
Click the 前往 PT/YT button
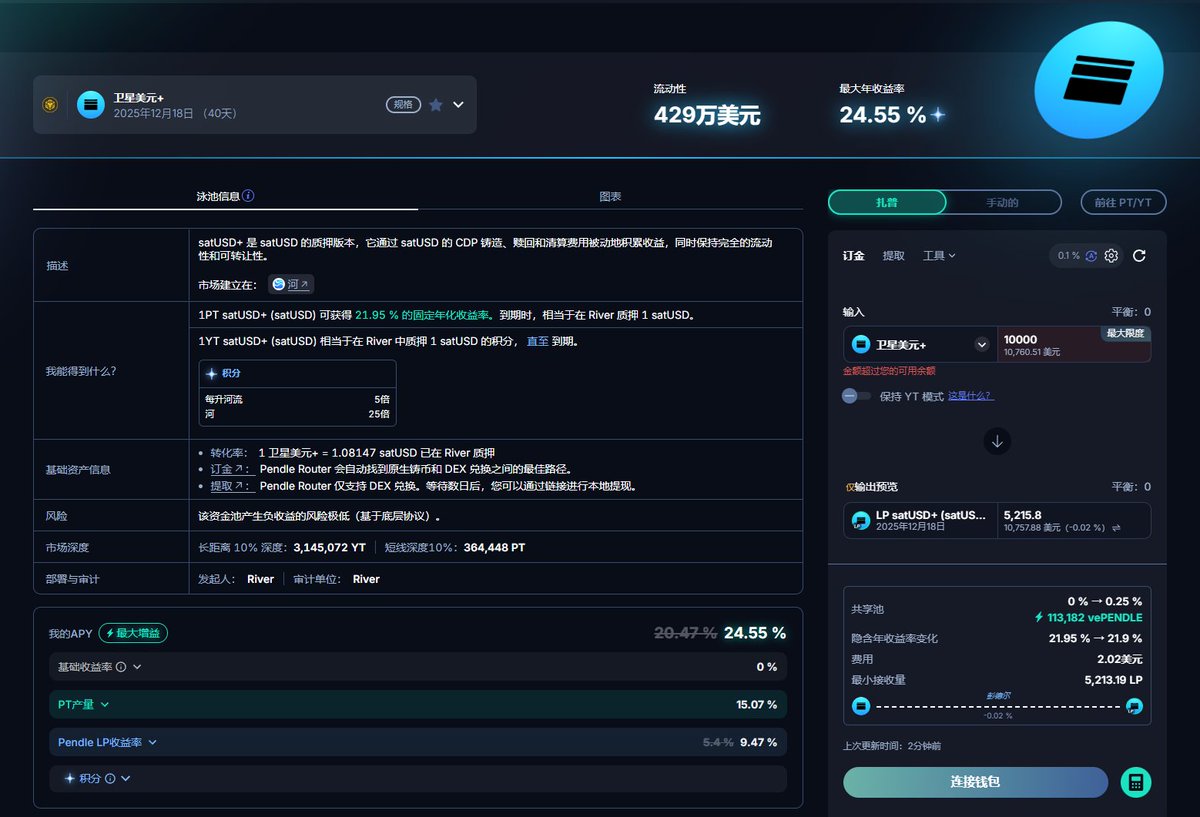coord(1123,202)
